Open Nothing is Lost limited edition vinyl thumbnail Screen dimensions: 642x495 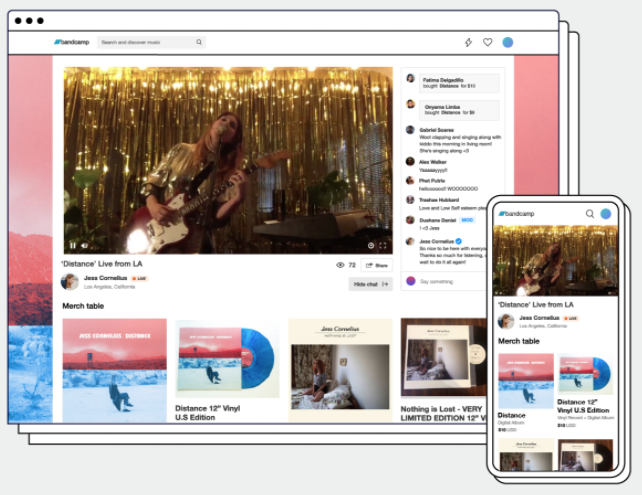coord(443,357)
